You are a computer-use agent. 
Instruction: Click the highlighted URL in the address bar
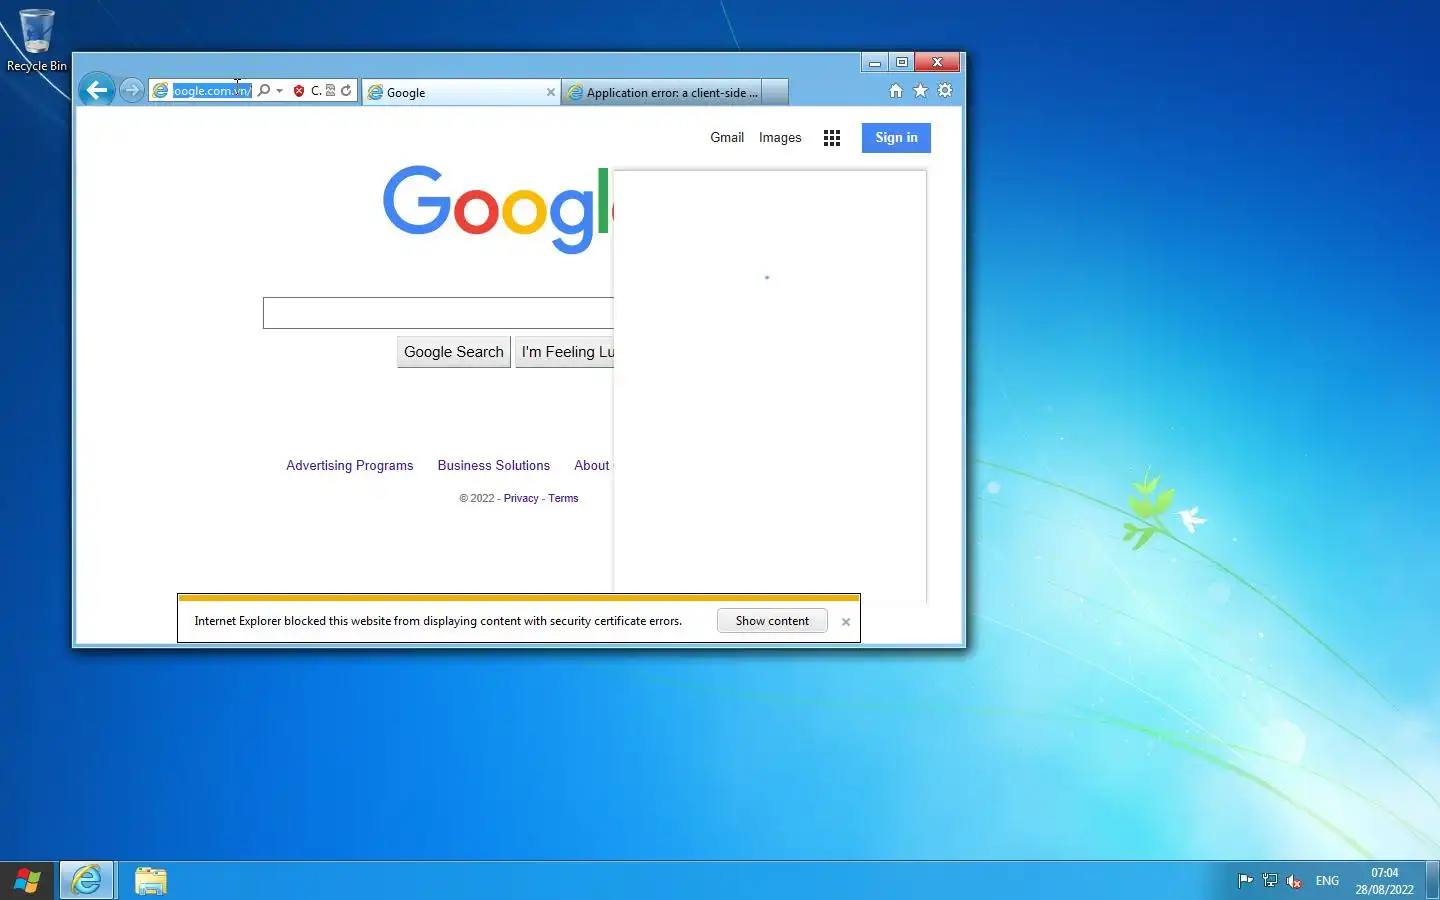(211, 91)
